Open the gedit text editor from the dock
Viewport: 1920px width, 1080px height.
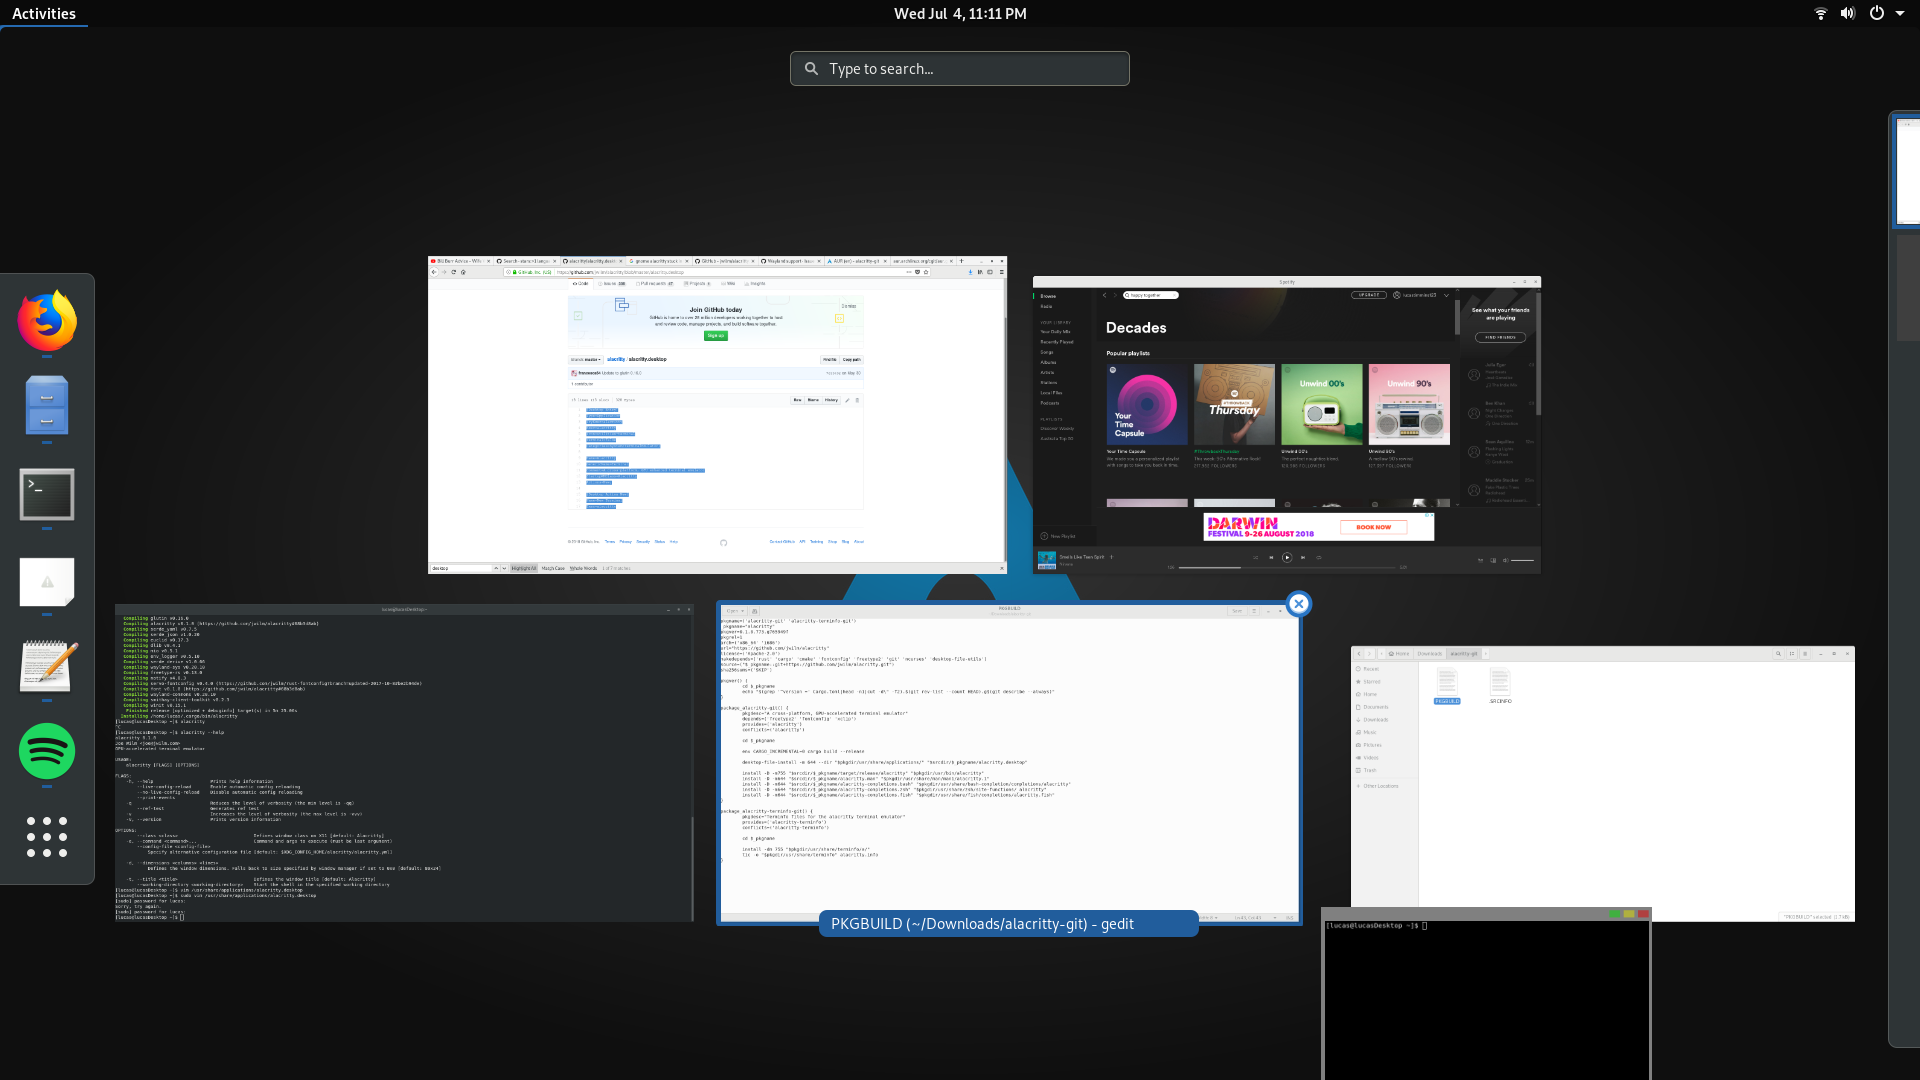coord(47,668)
